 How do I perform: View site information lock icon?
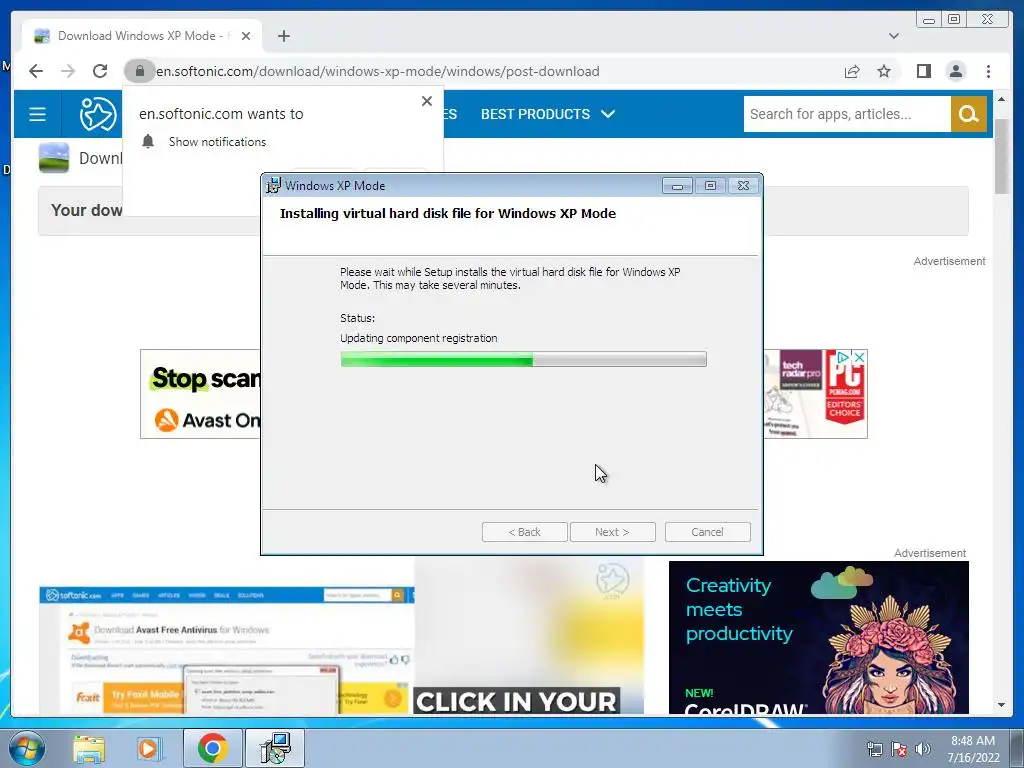coord(140,71)
